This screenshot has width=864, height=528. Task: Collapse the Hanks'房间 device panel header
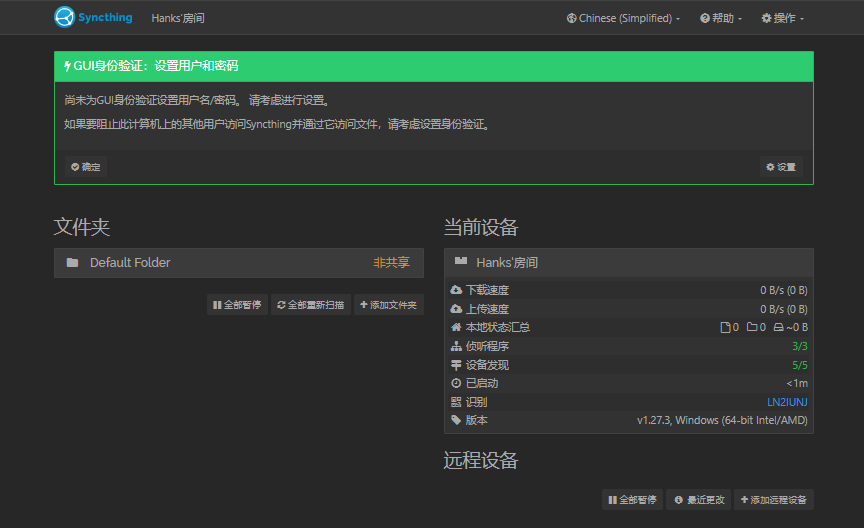pos(629,263)
